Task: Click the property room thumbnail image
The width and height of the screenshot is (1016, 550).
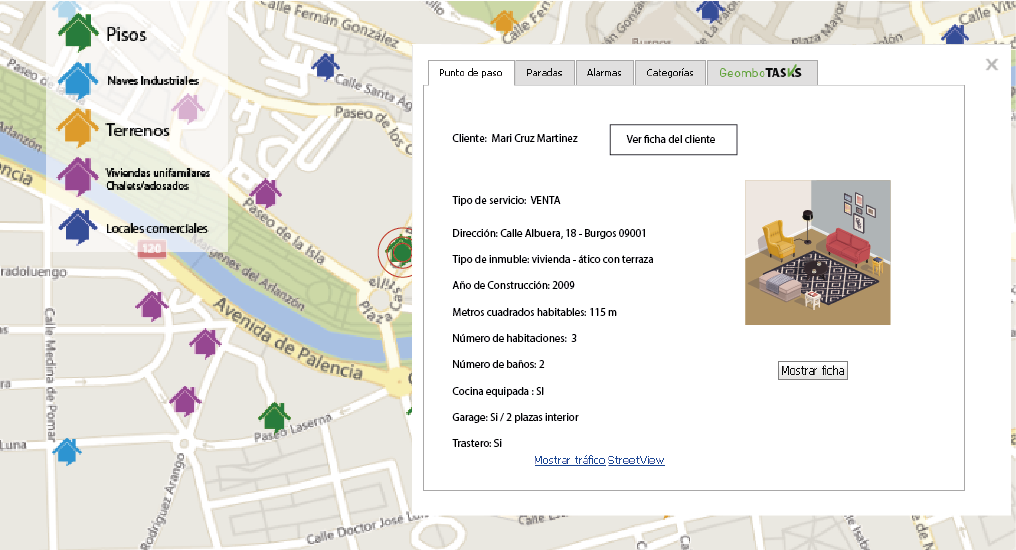Action: point(817,252)
